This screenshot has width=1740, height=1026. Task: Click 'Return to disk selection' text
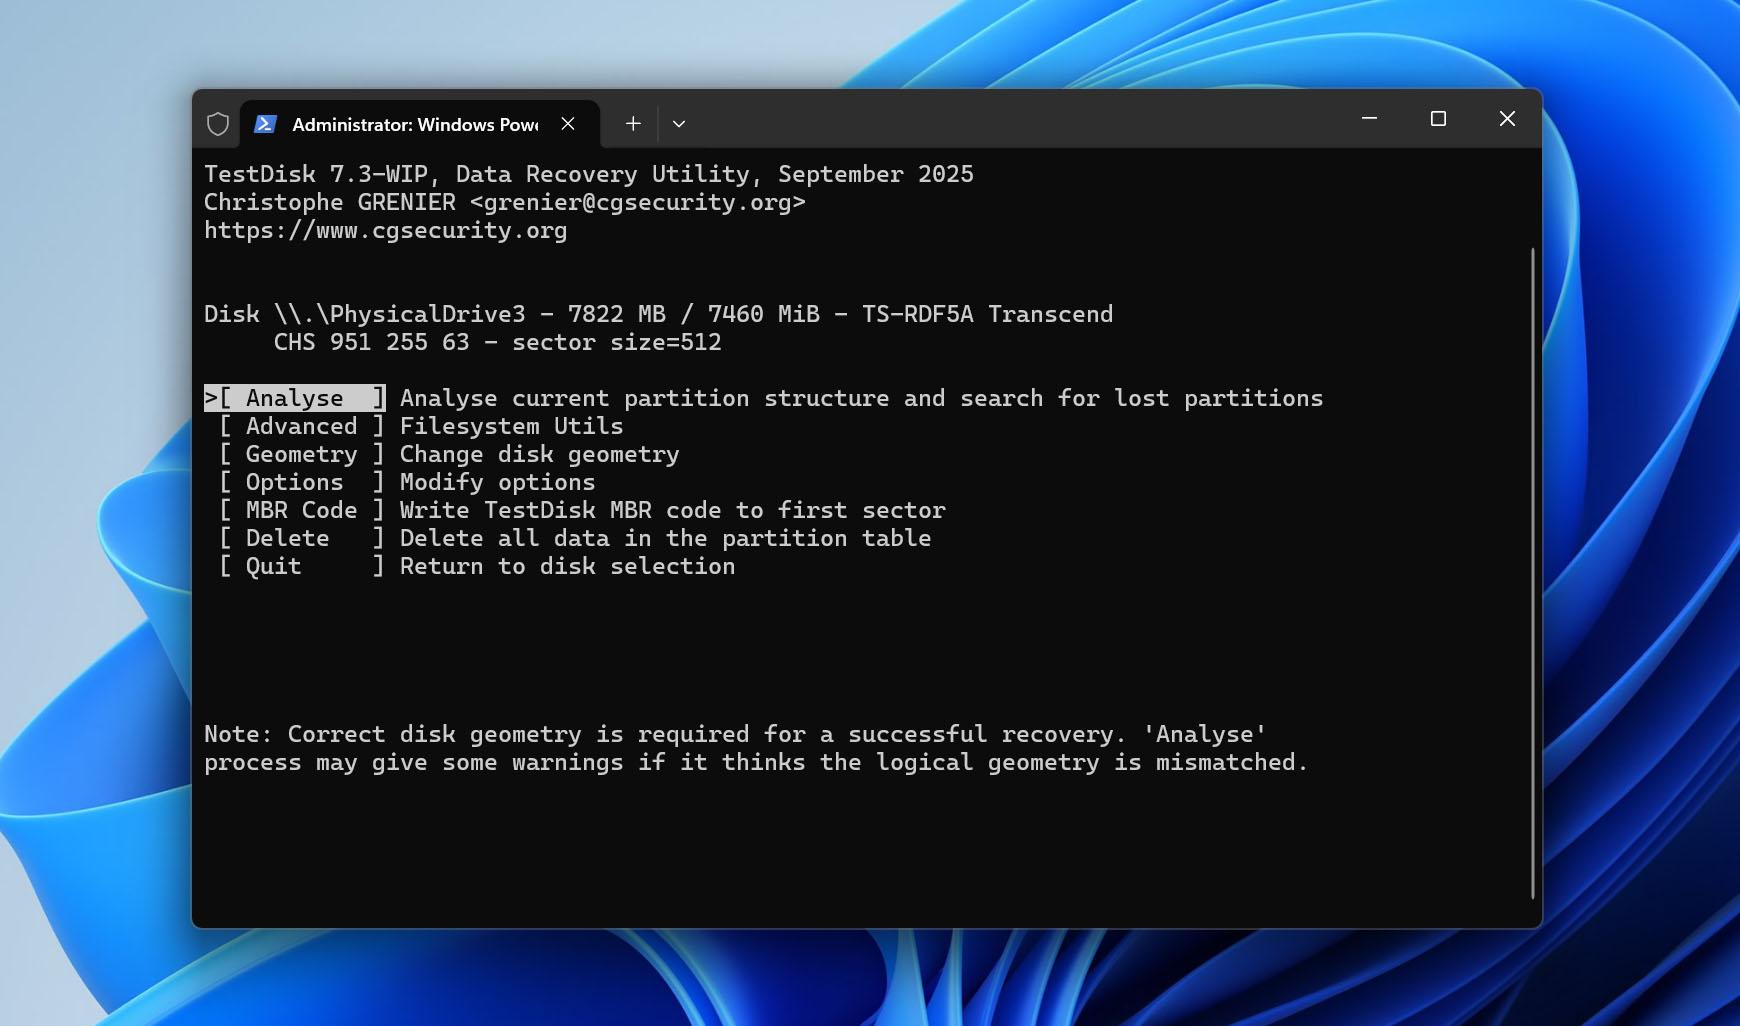coord(567,566)
